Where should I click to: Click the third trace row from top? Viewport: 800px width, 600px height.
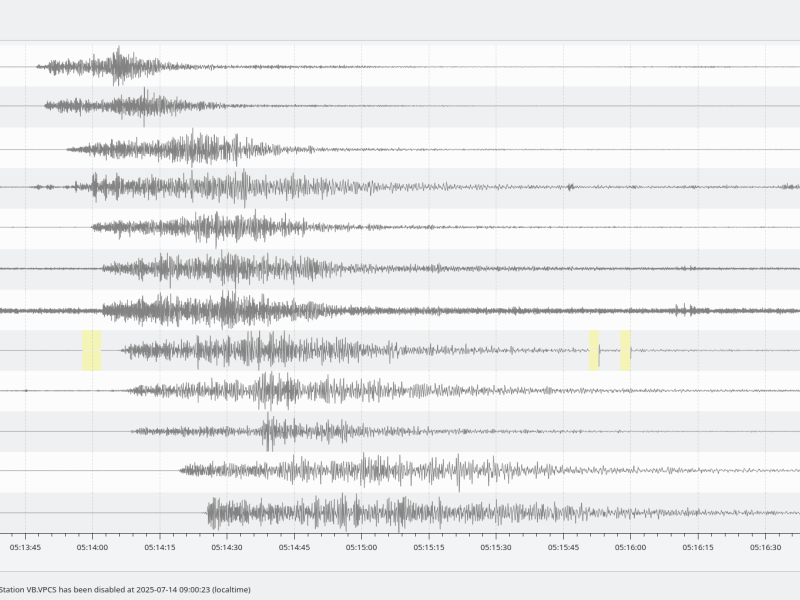[x=400, y=149]
